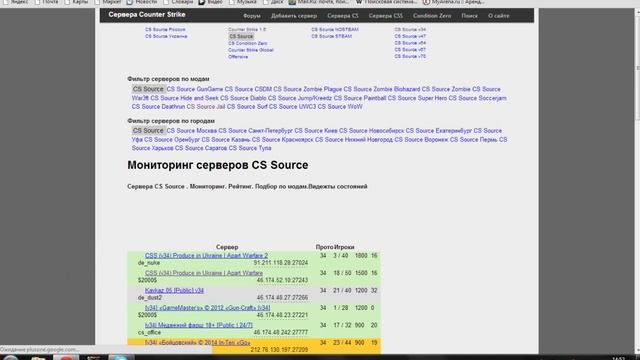Open the «Бойцовский» © 2014 server link
Screen dimensions: 640x360
click(198, 343)
